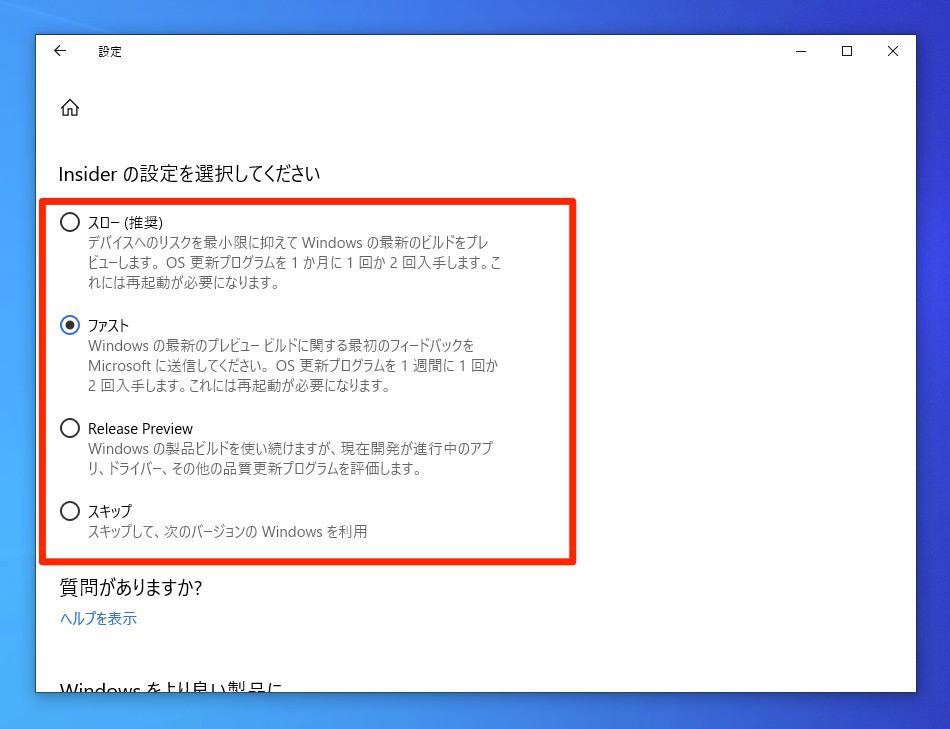Image resolution: width=950 pixels, height=729 pixels.
Task: Click the スロー description starting デバイスへのリスク
Action: point(294,262)
